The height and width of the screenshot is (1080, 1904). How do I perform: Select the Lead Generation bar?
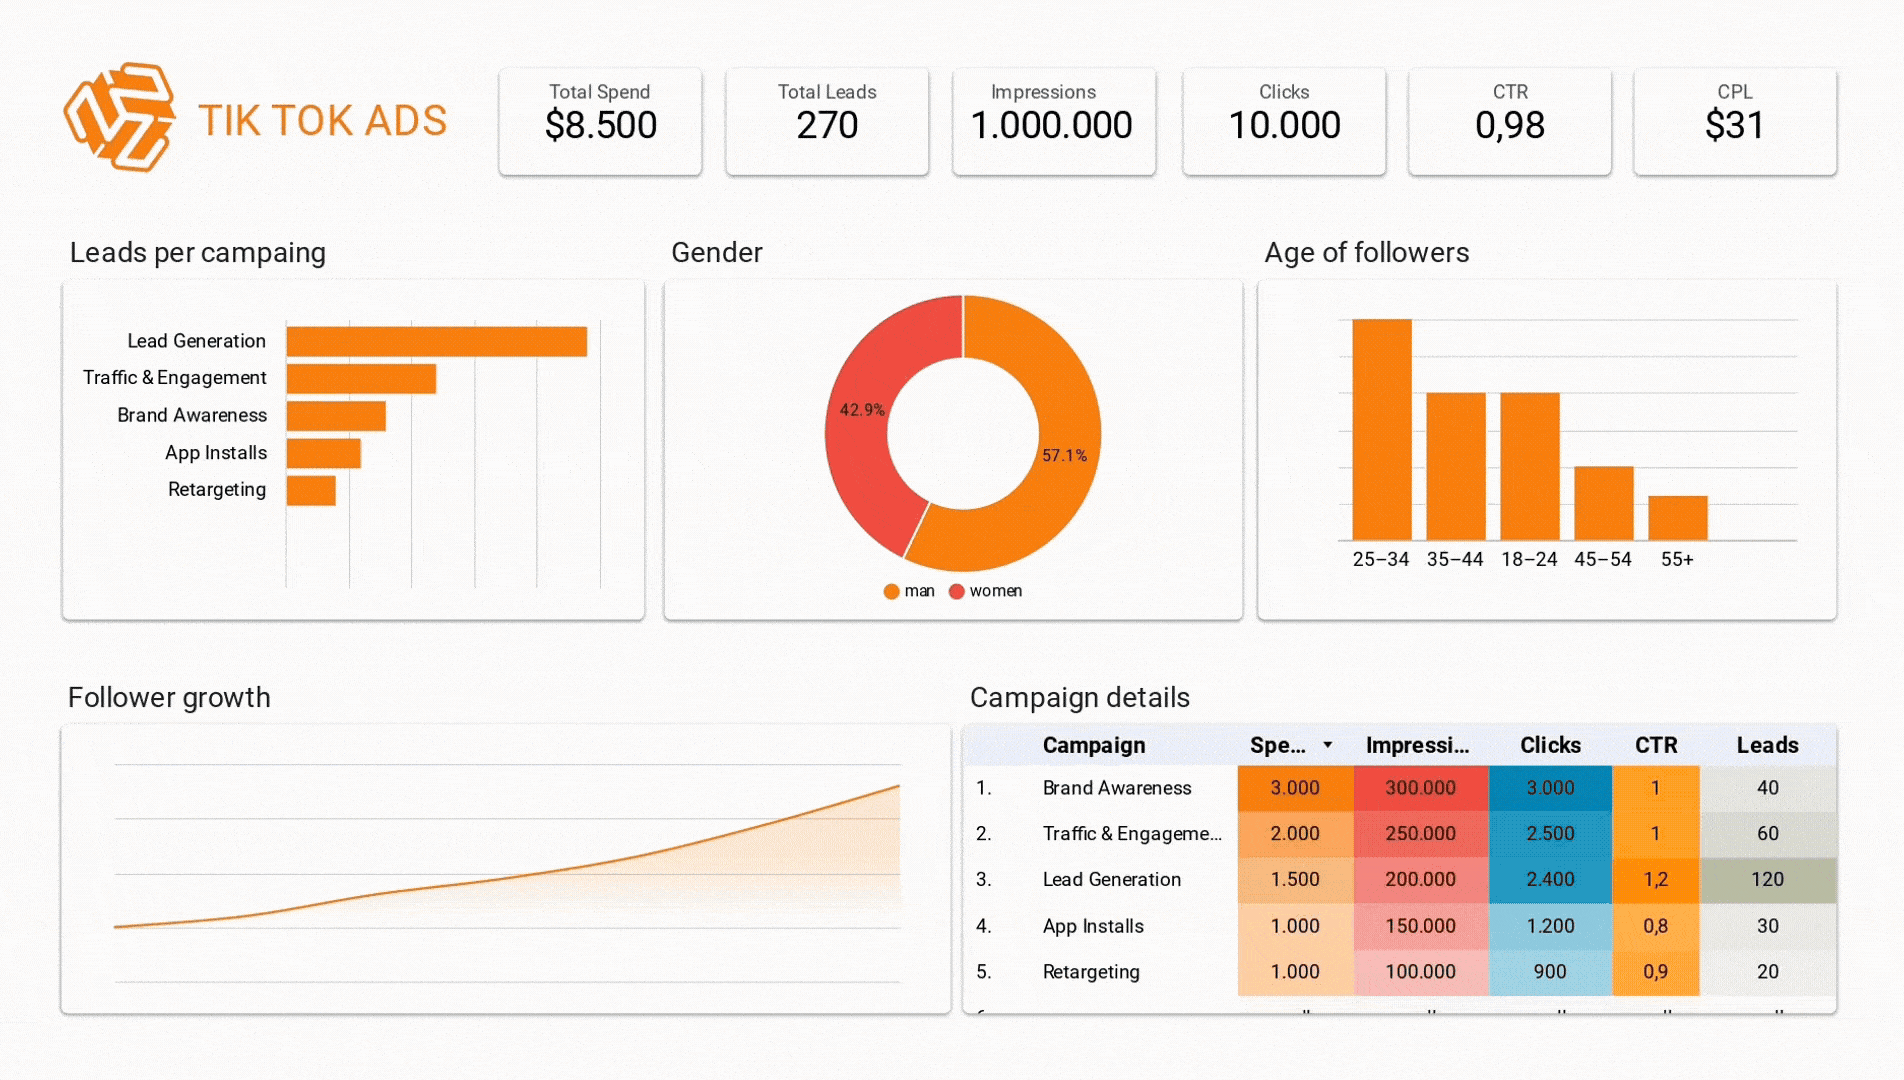(x=436, y=341)
